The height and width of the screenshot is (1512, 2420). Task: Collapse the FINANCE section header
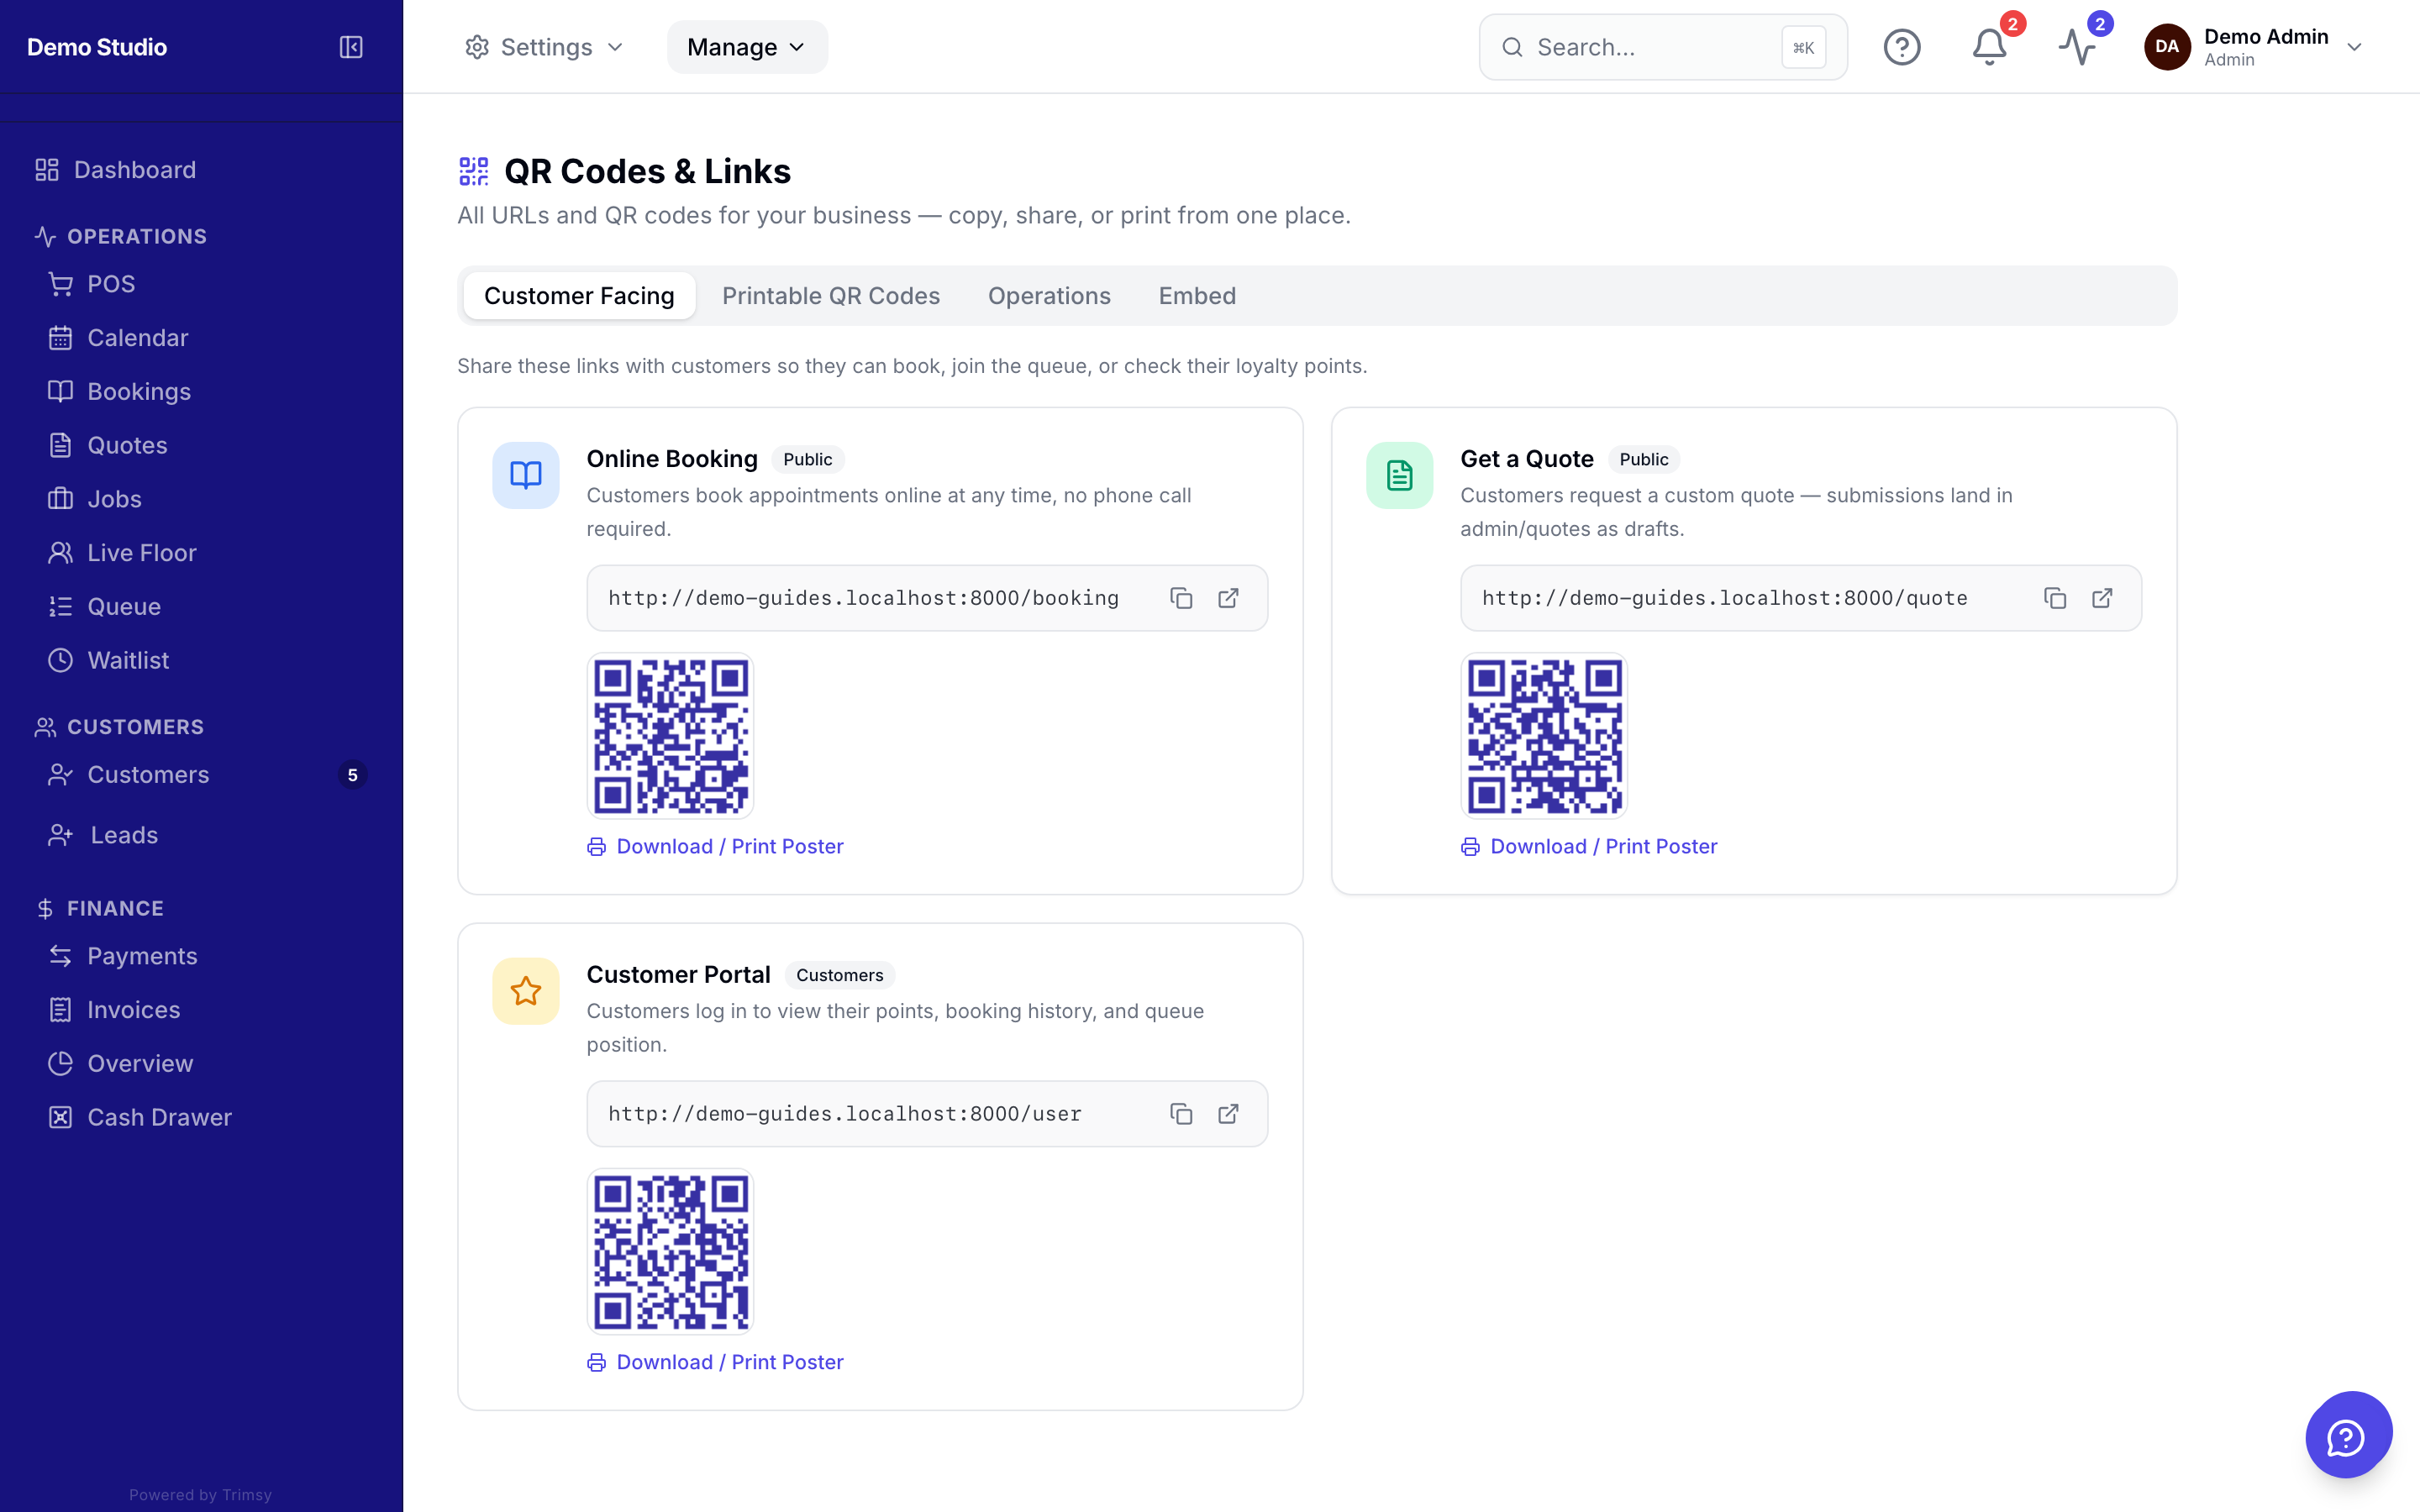(x=99, y=908)
